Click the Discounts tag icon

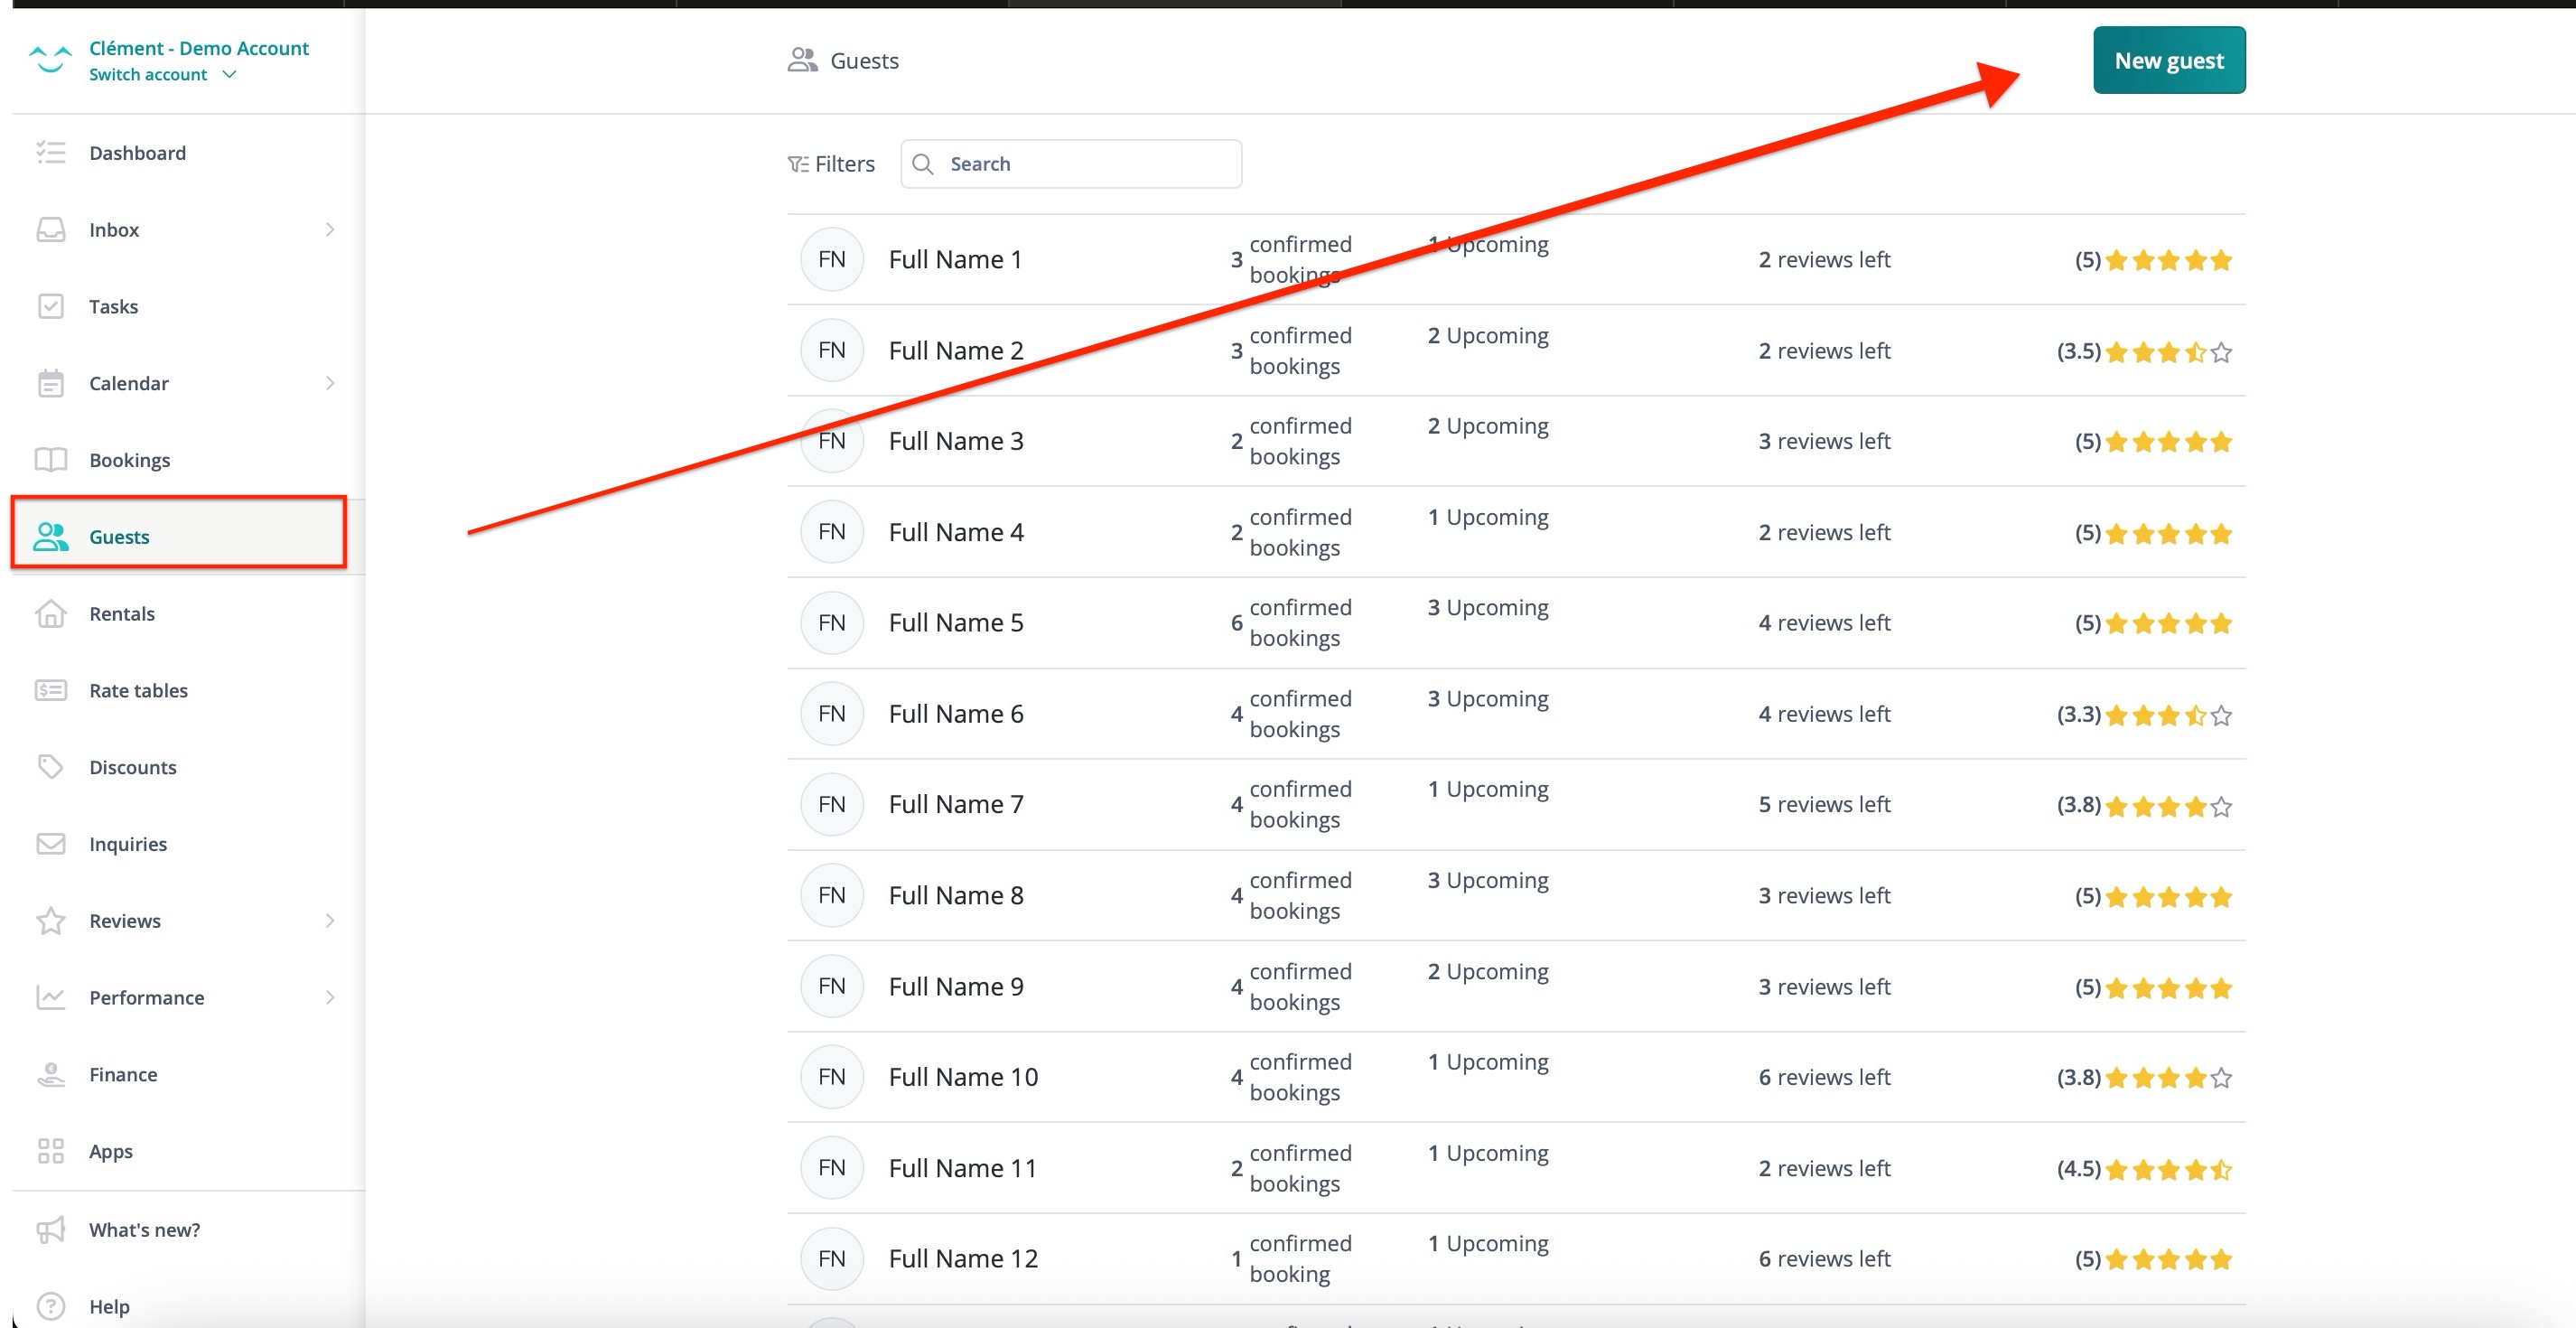(x=51, y=767)
